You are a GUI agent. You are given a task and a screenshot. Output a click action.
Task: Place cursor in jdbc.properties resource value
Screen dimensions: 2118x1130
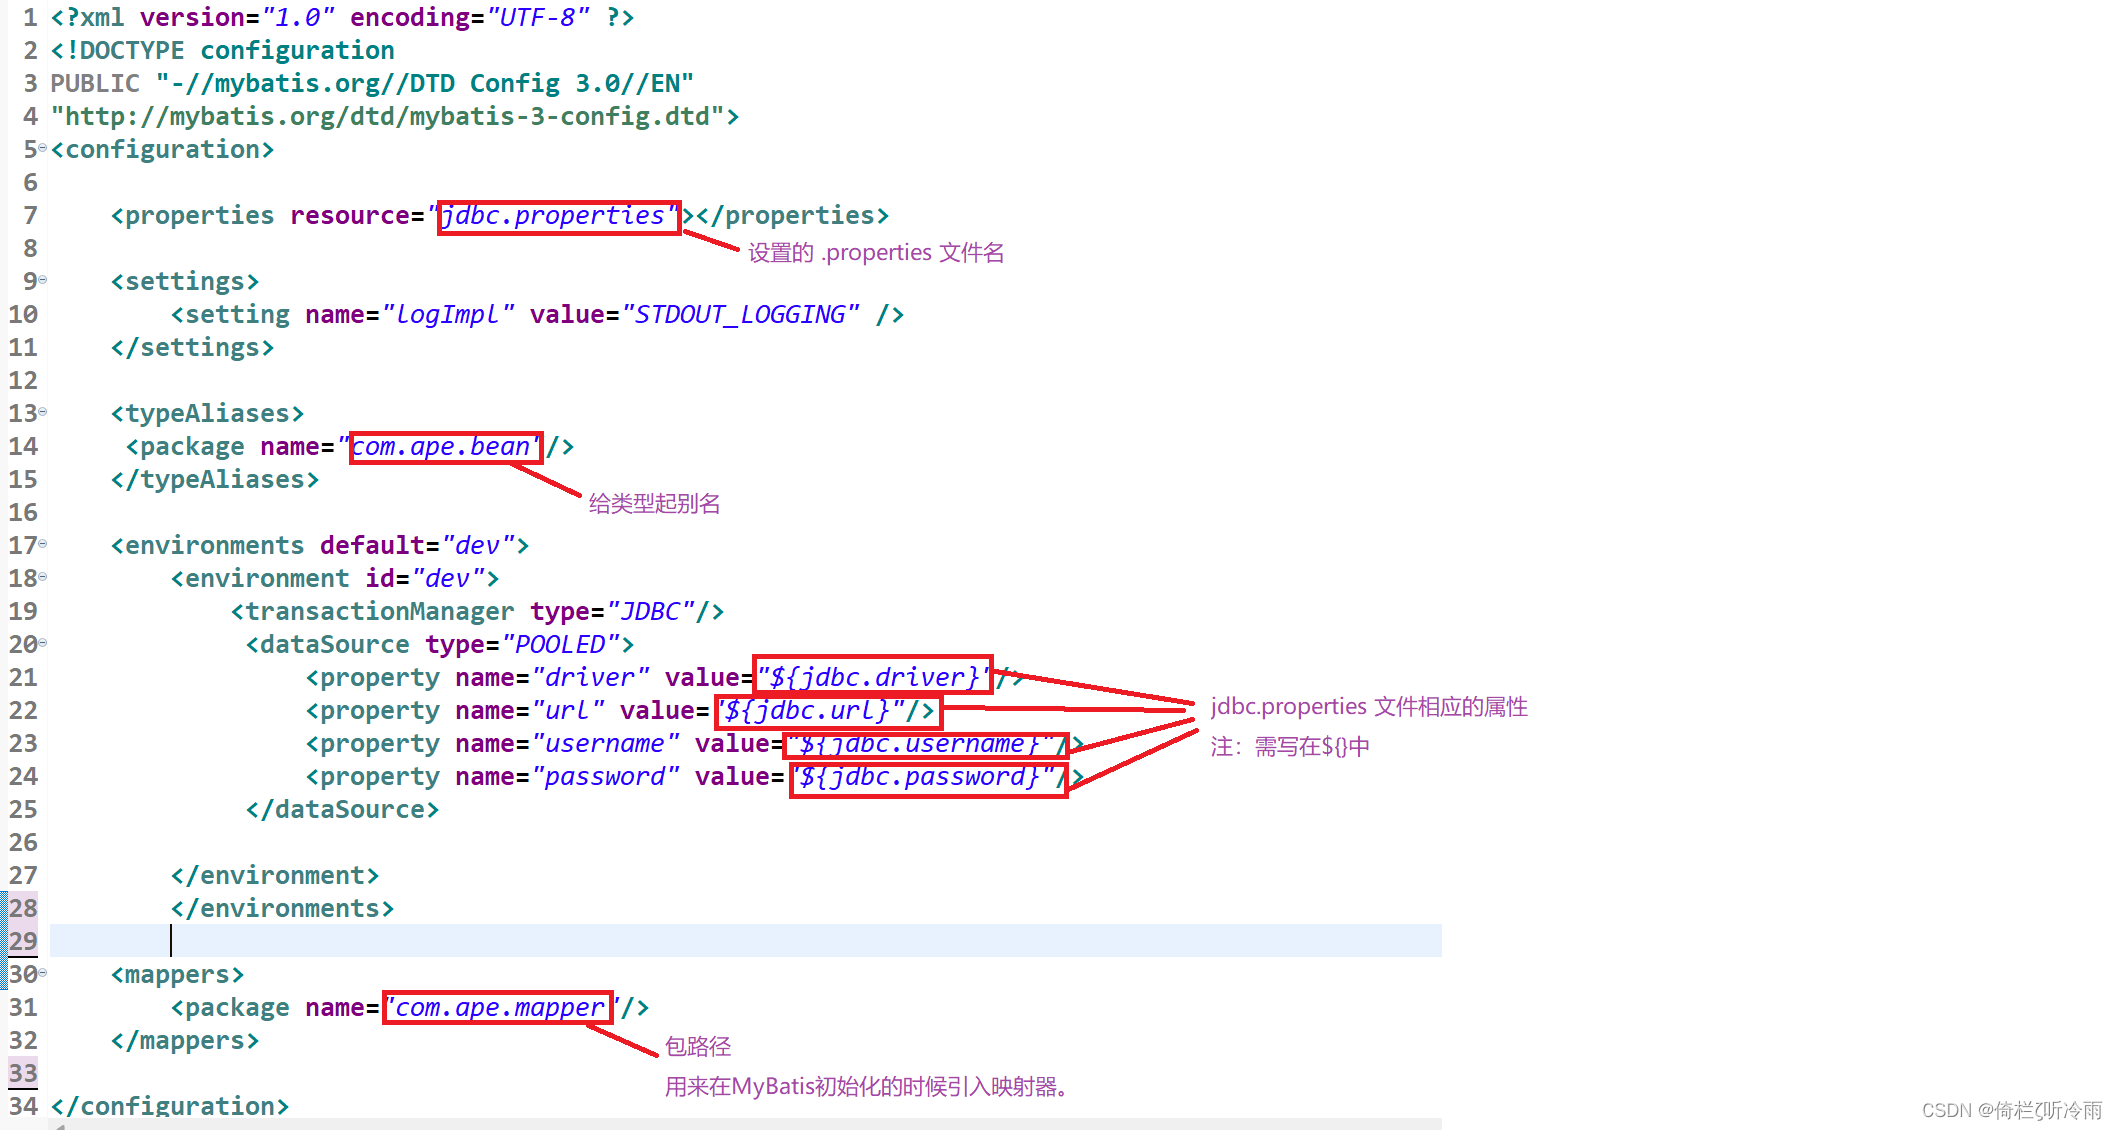coord(555,216)
